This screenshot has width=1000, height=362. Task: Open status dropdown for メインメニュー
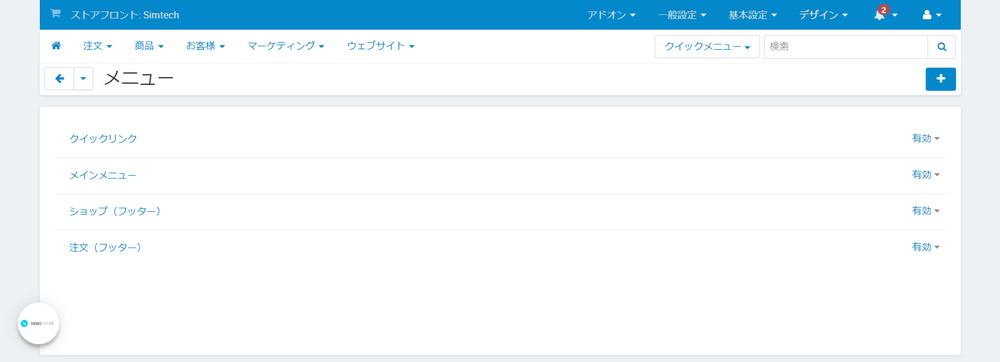[925, 175]
